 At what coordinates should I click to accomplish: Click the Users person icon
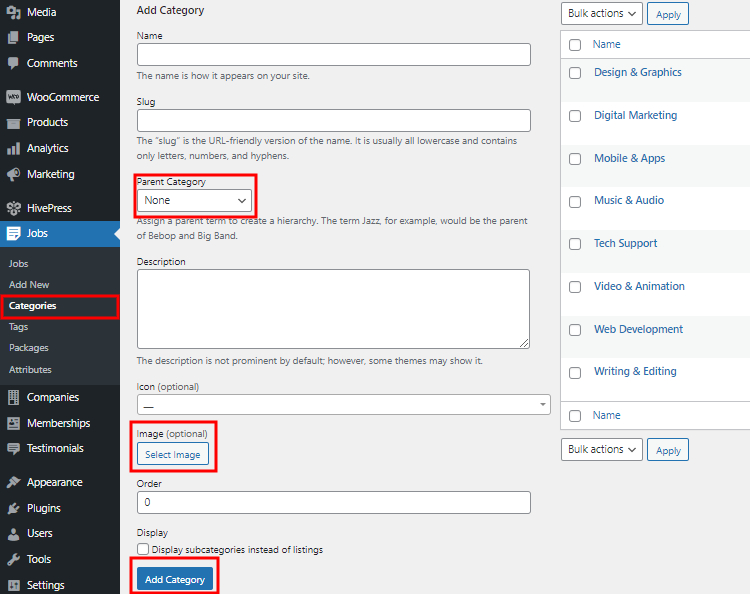13,533
